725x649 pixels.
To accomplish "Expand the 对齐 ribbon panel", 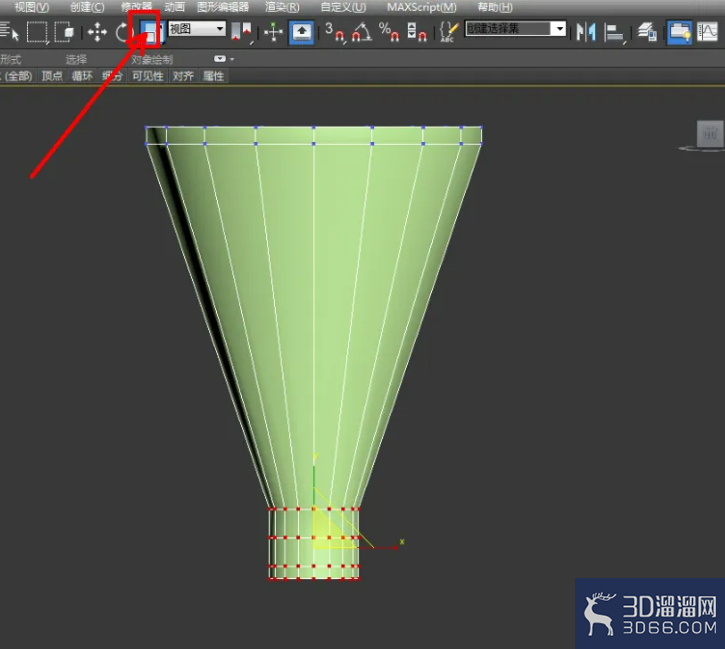I will pos(183,76).
